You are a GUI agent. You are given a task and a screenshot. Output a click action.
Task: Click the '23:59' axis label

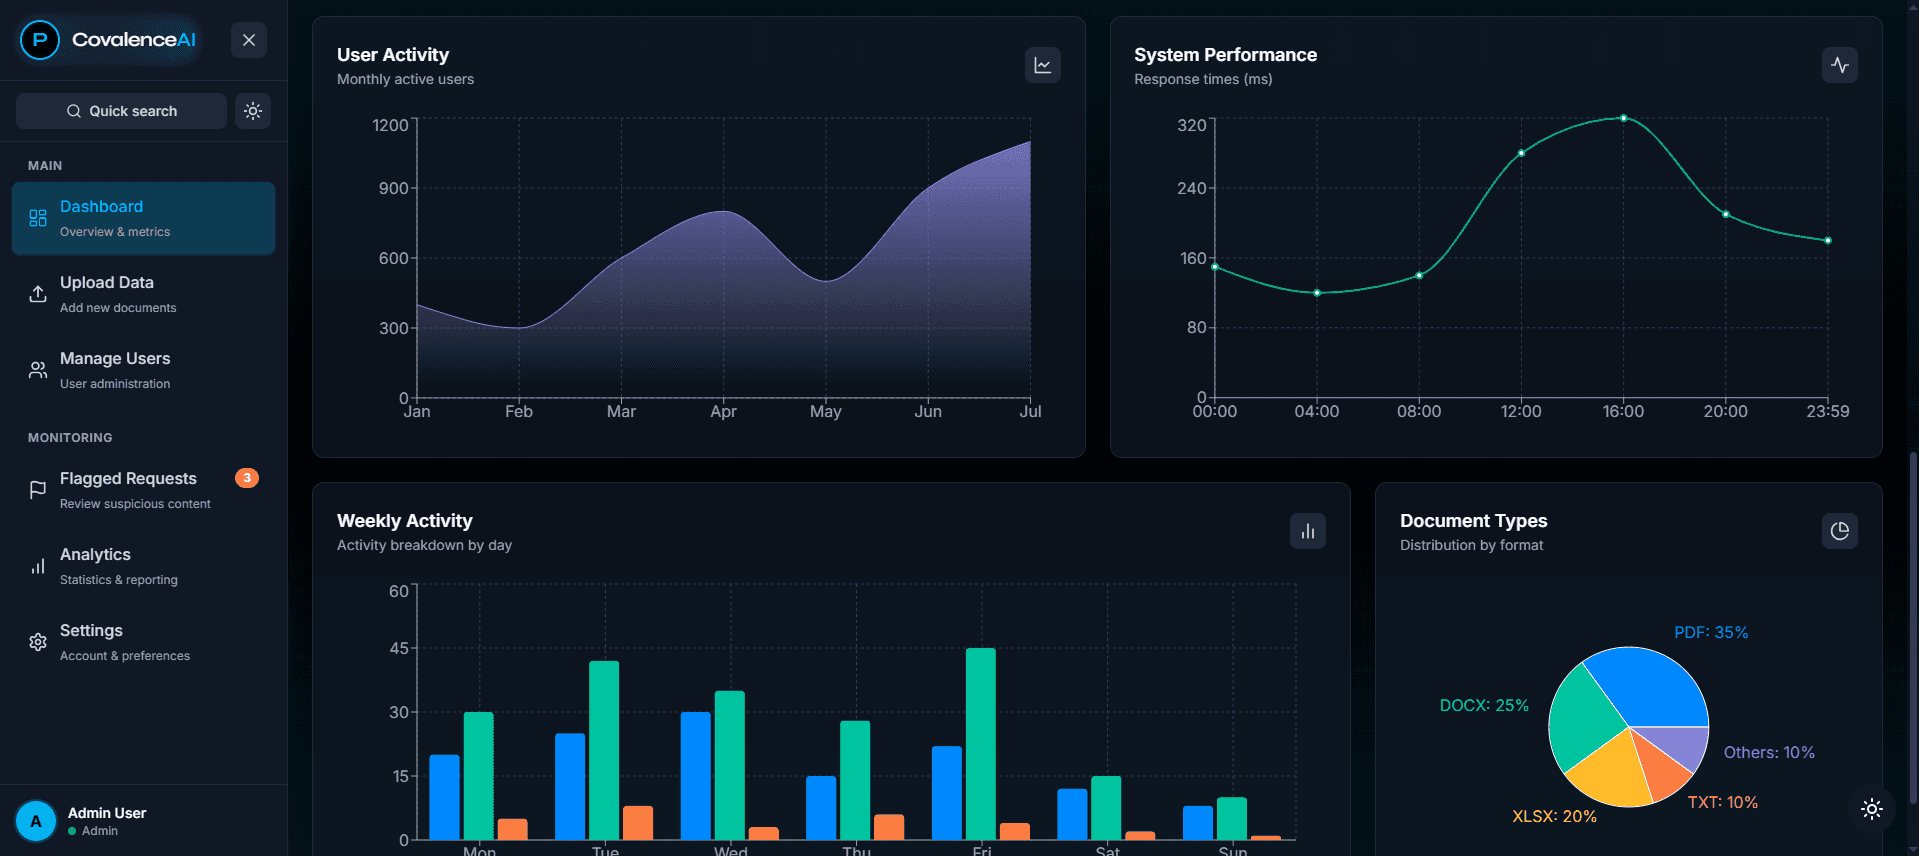(x=1827, y=411)
